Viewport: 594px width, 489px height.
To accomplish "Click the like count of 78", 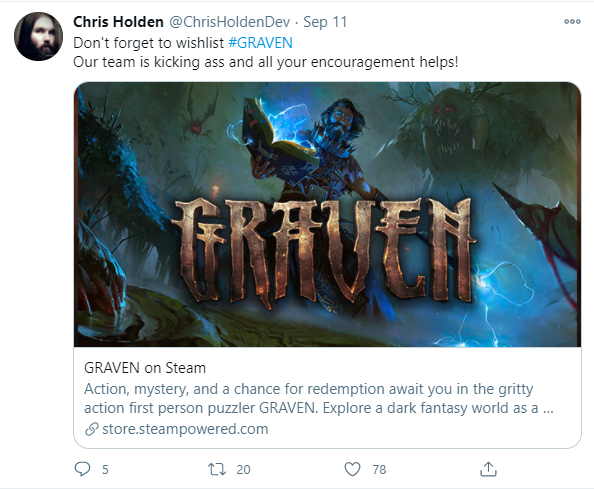I will (x=379, y=470).
